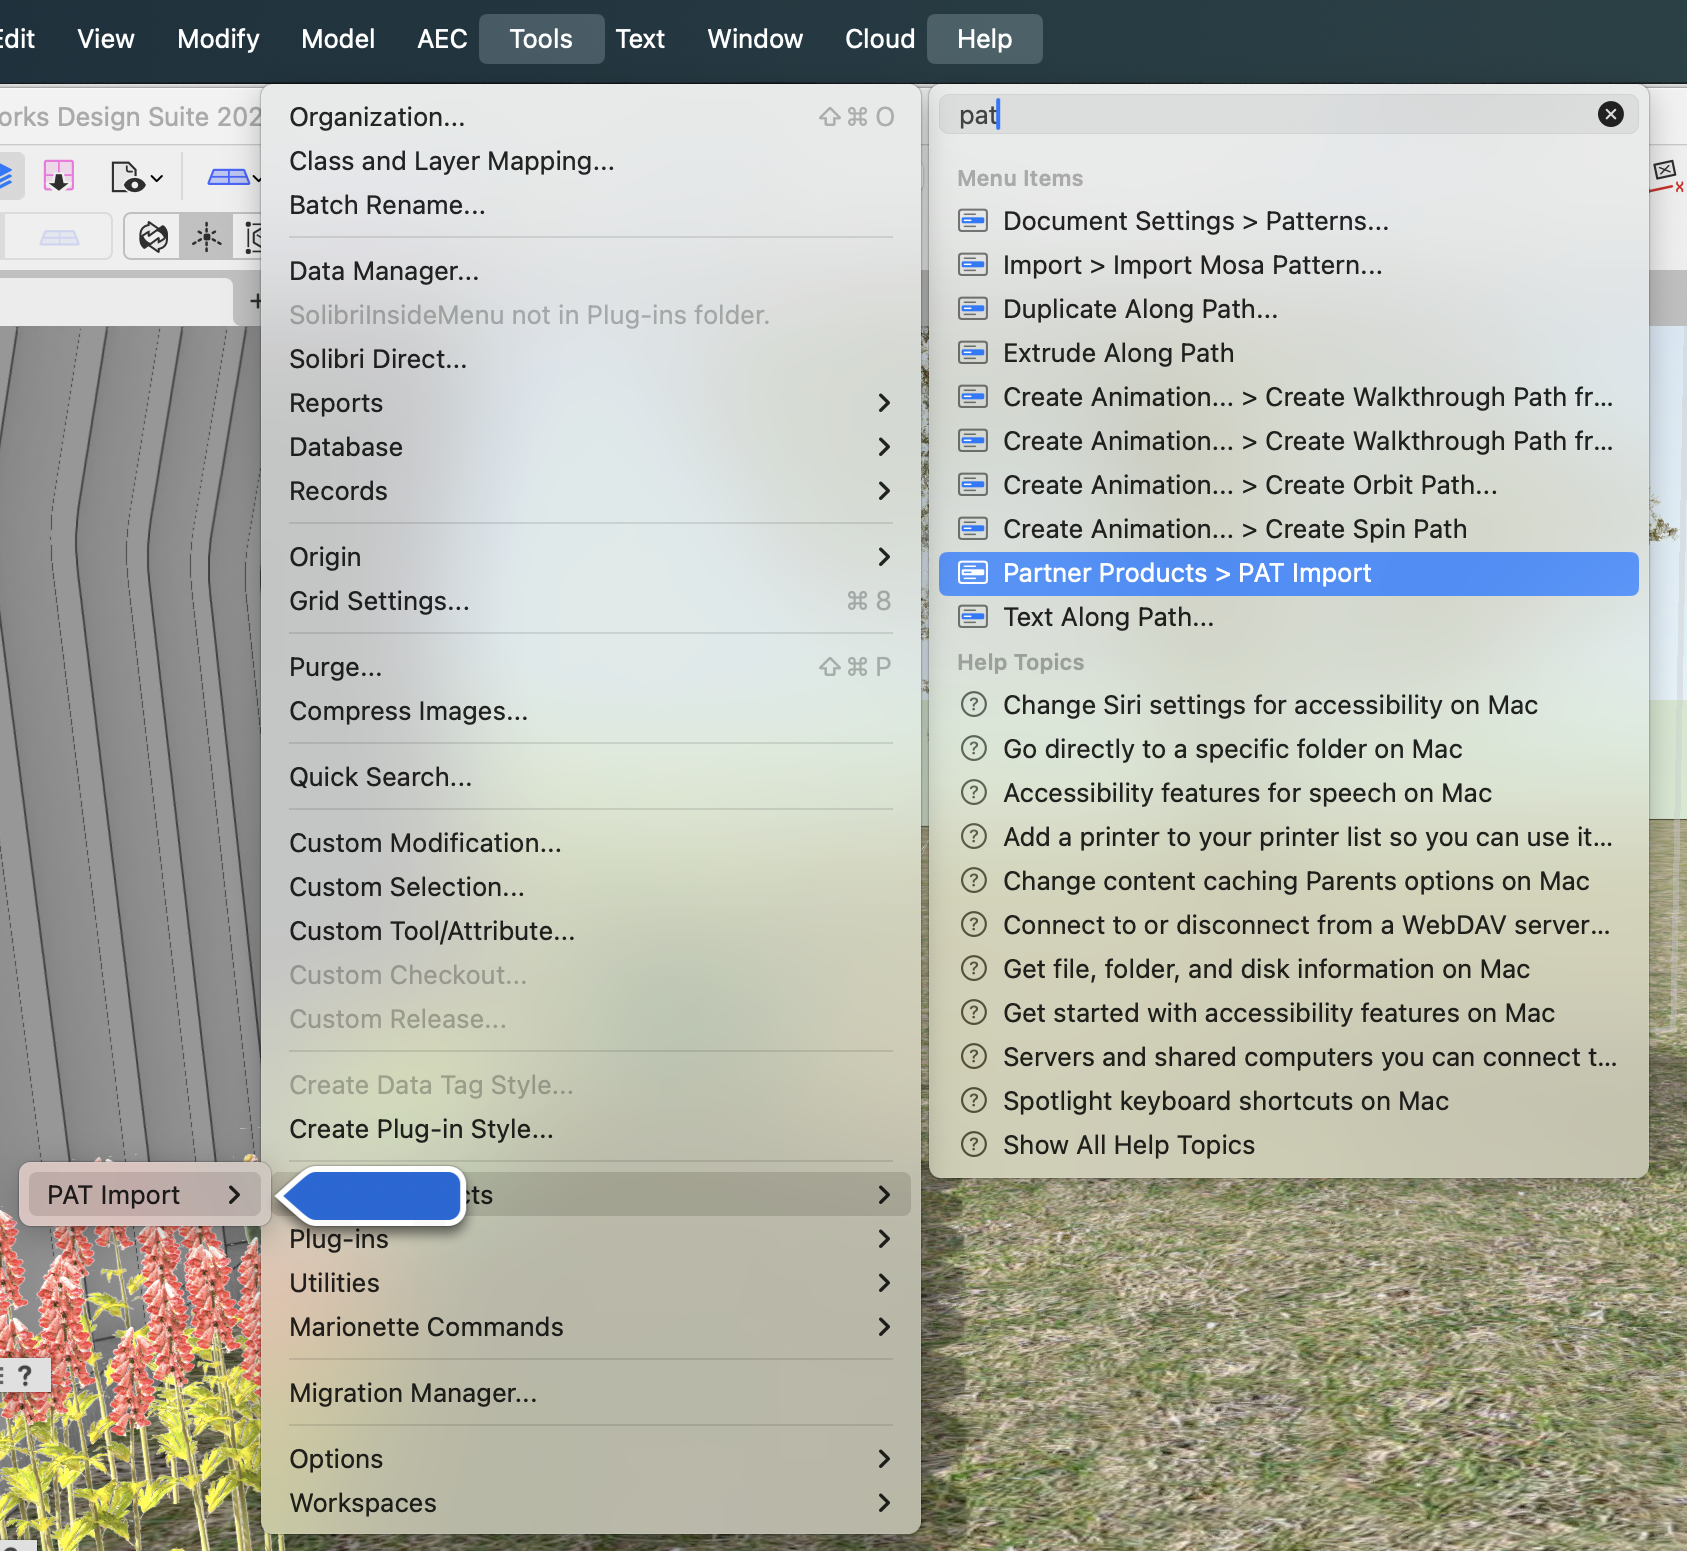Click help icon beside Show All Help Topics

click(x=973, y=1145)
